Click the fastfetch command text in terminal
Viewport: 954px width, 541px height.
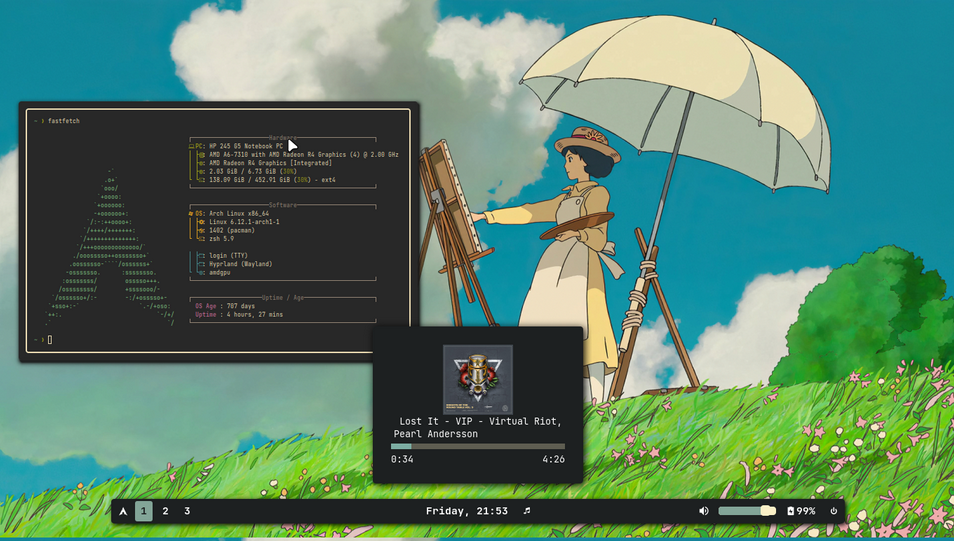coord(64,121)
